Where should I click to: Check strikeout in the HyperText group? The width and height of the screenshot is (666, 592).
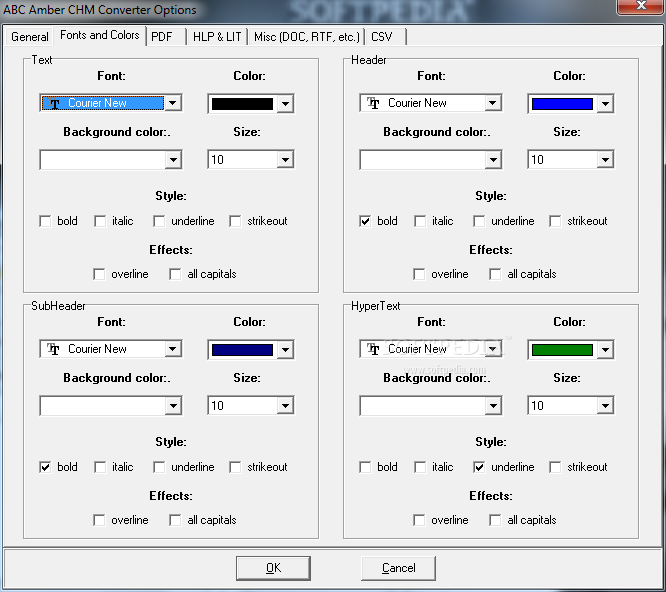pos(555,467)
